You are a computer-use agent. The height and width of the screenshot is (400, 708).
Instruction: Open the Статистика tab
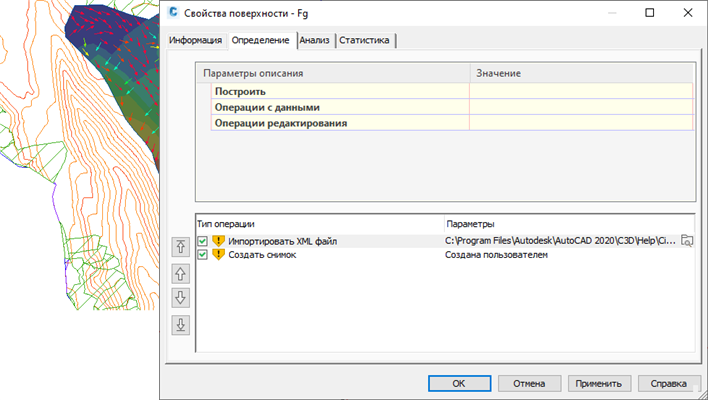364,40
